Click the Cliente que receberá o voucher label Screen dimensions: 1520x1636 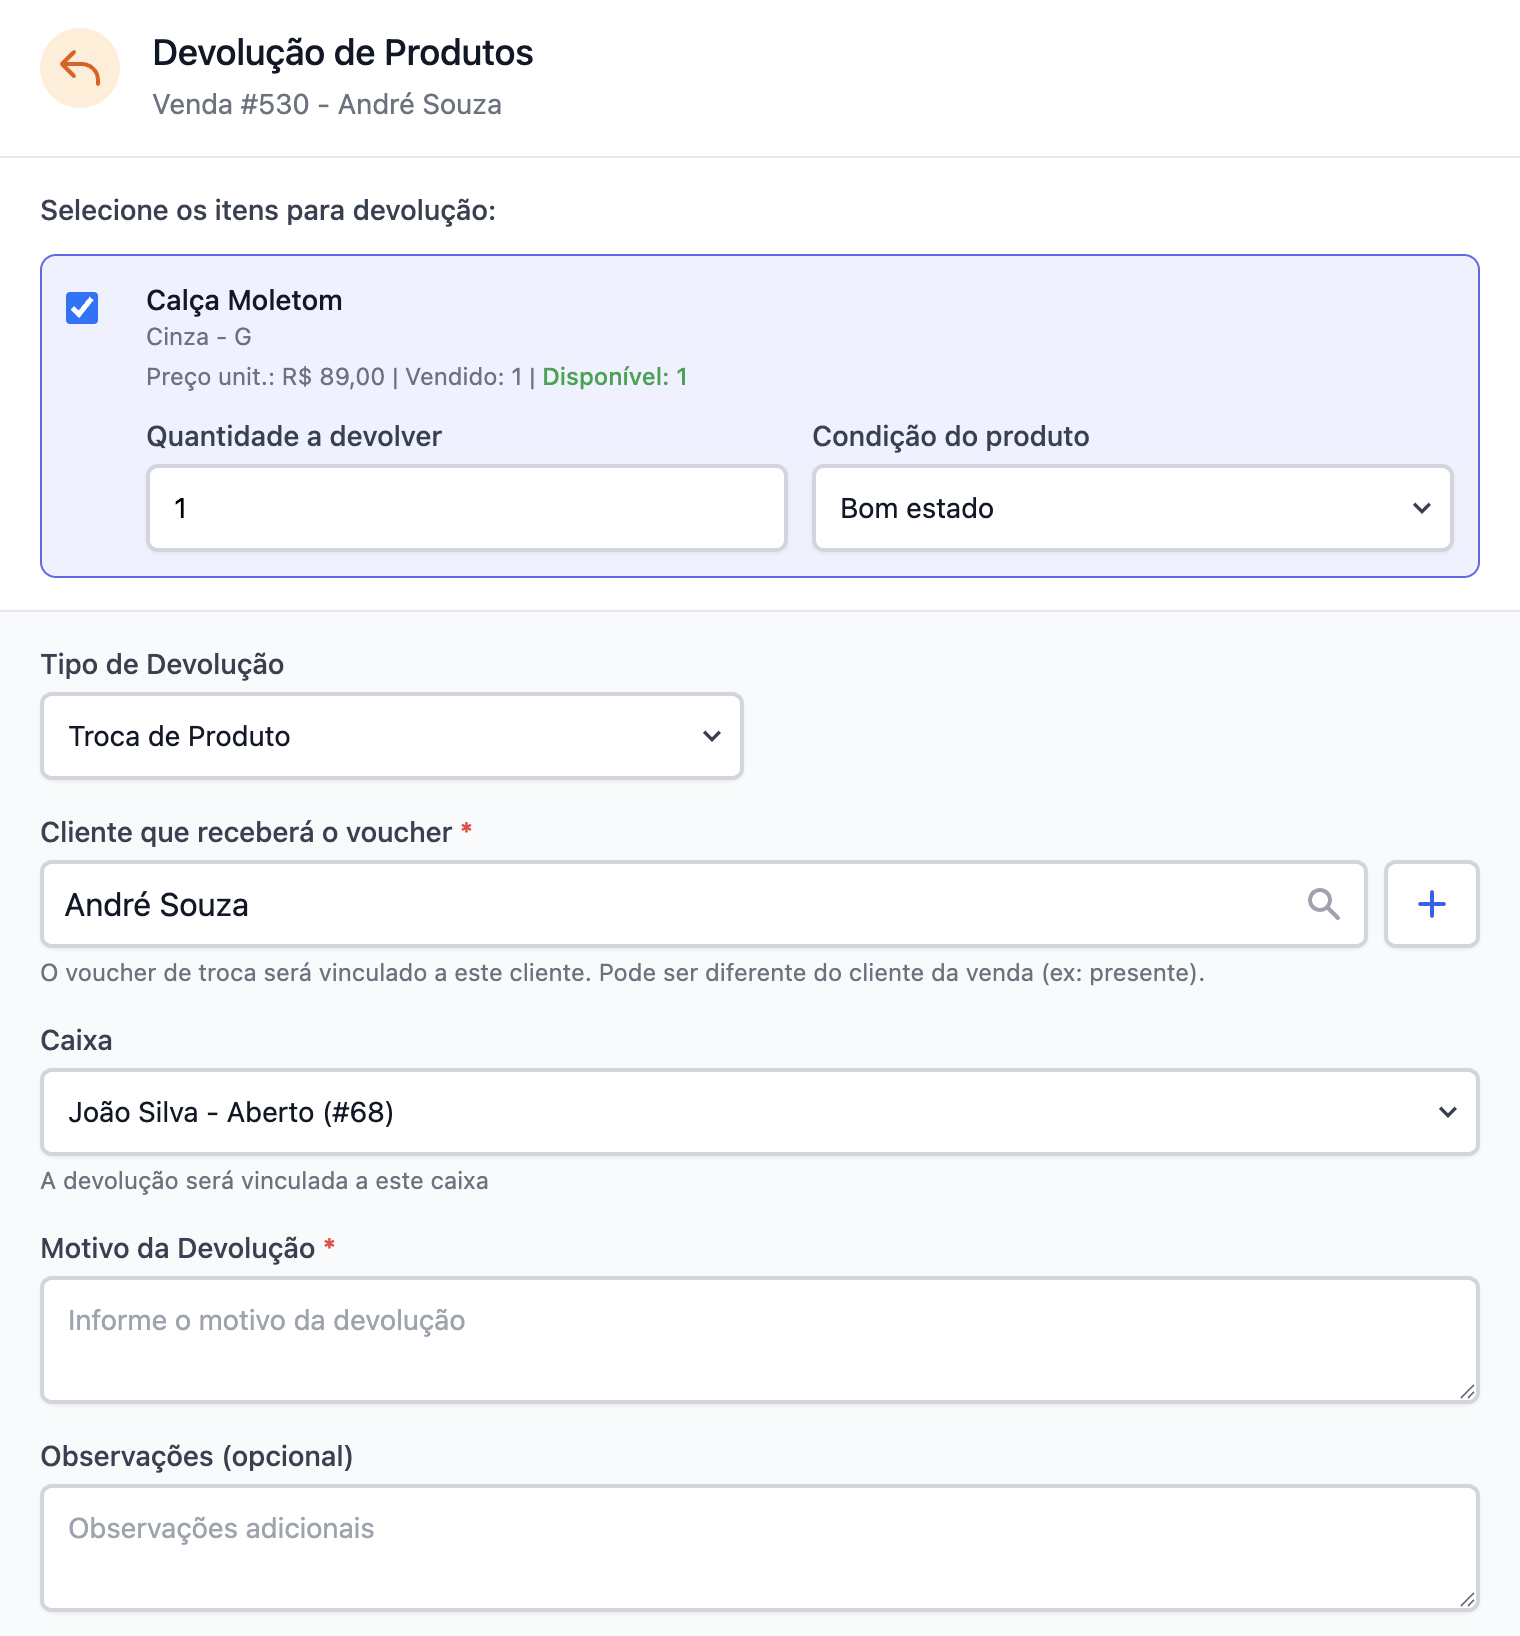[x=246, y=832]
